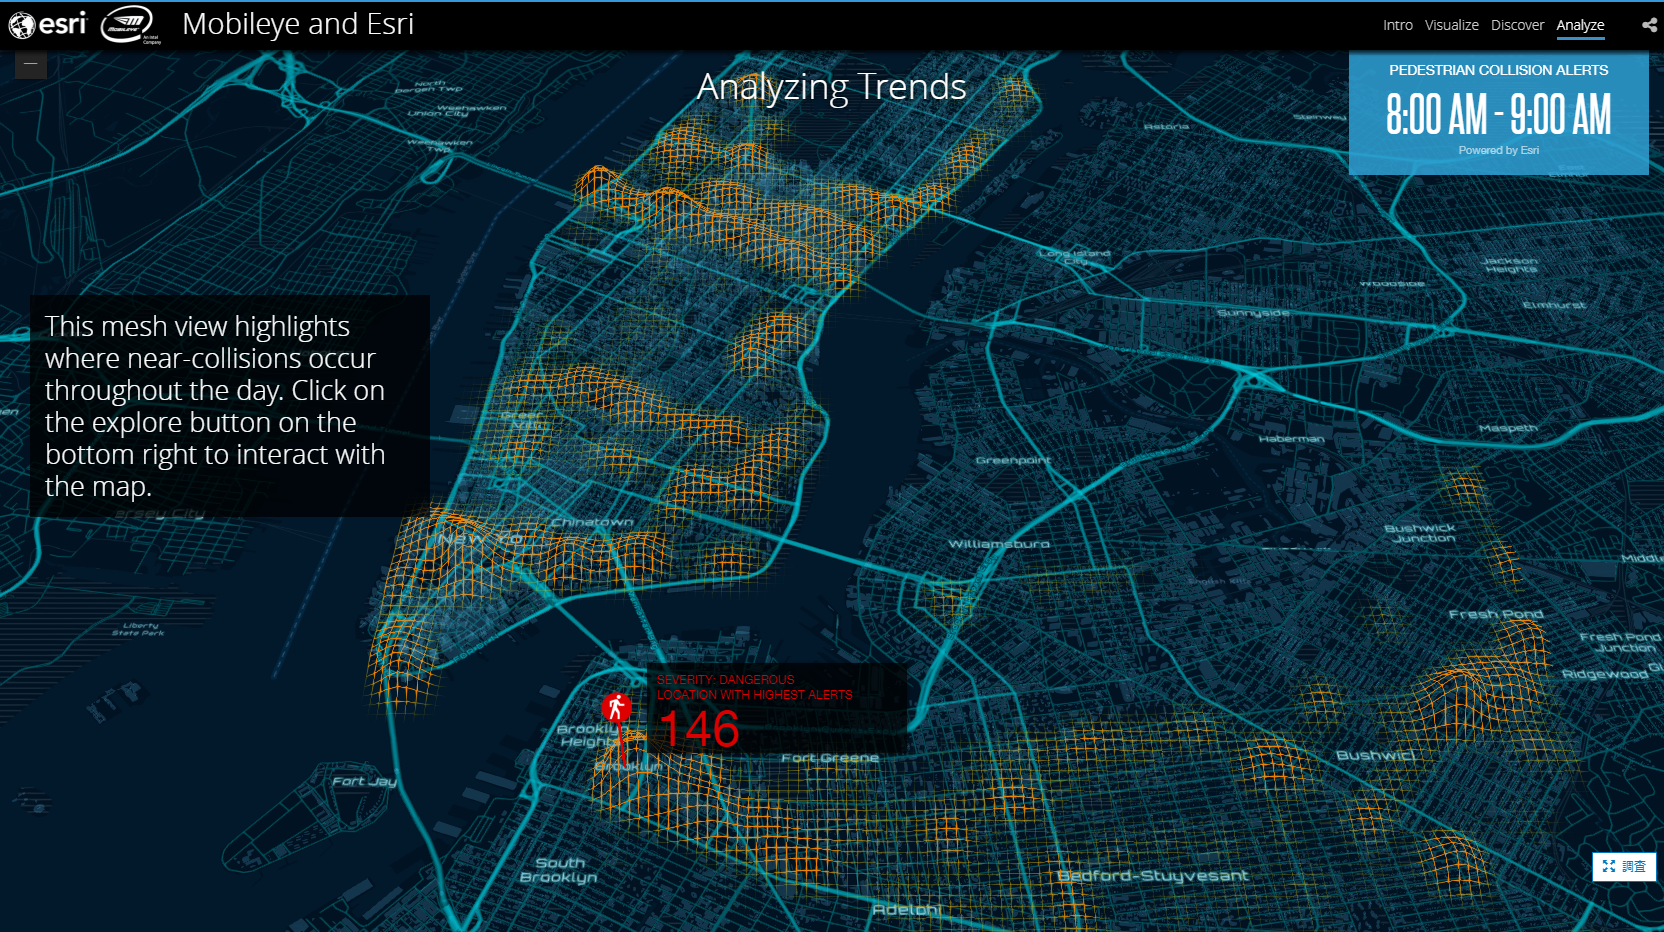Screen dimensions: 1664x932
Task: Click the red 146 alert count
Action: click(699, 729)
